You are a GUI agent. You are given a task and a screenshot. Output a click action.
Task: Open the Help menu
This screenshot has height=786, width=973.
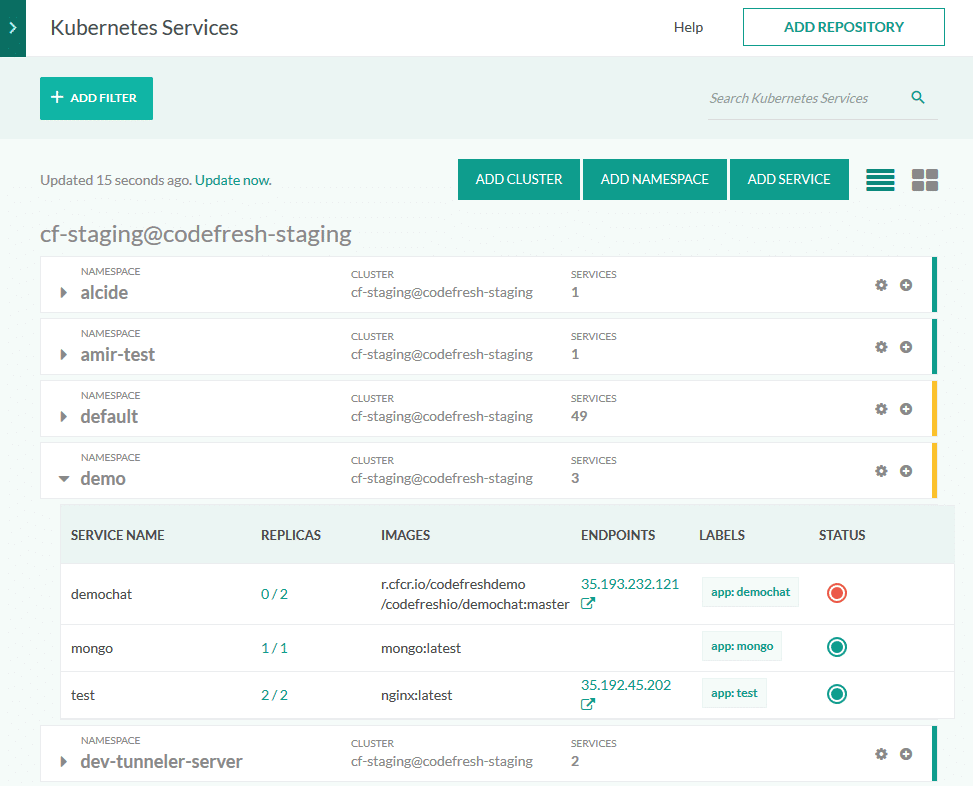(688, 28)
